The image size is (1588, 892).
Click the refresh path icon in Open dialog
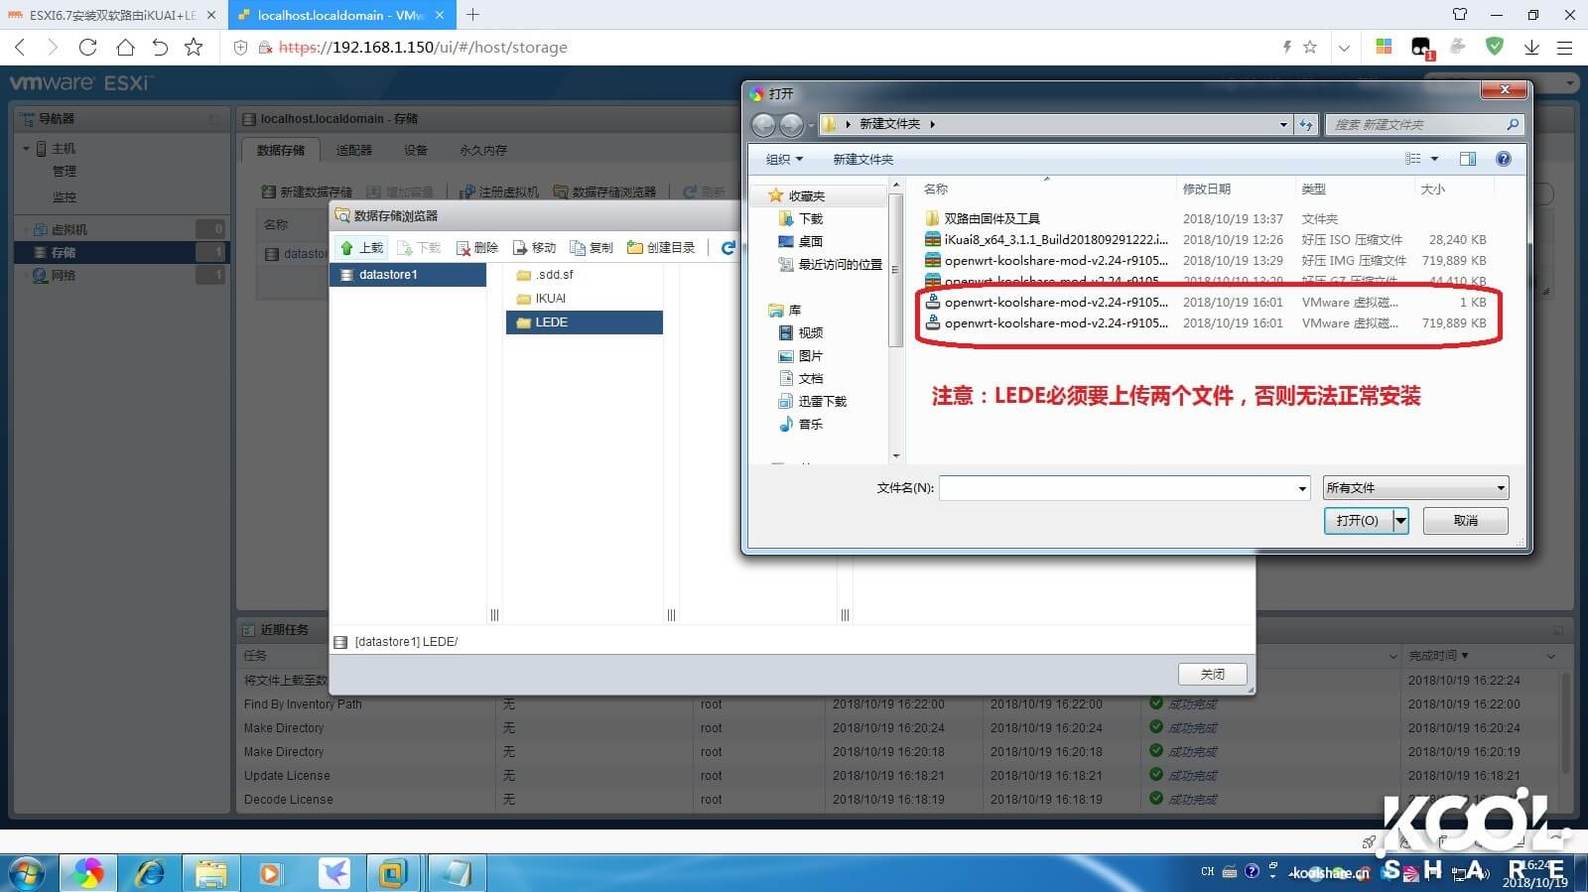(1306, 125)
